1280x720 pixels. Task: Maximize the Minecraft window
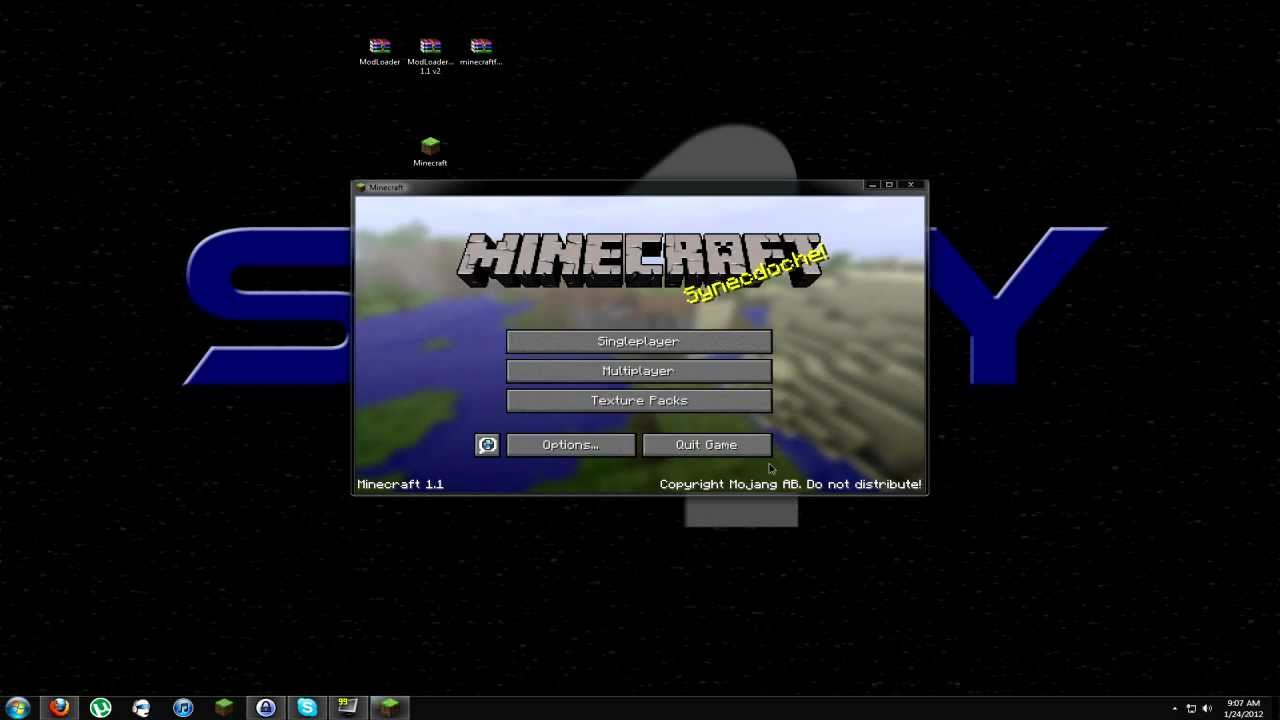889,185
